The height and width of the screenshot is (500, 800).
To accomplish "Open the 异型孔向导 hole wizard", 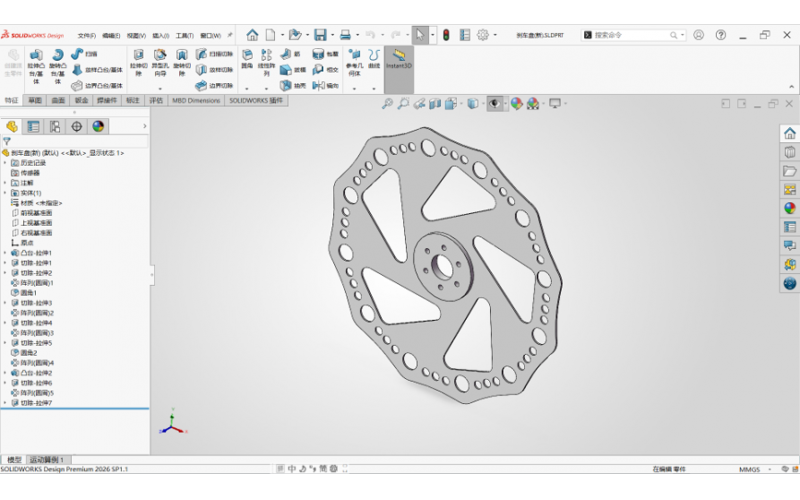I will point(160,62).
